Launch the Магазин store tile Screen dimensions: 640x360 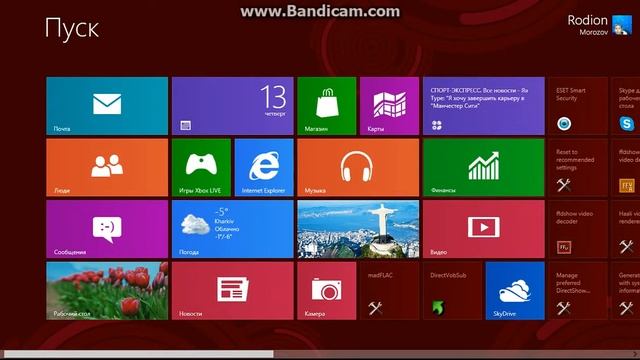[x=327, y=106]
